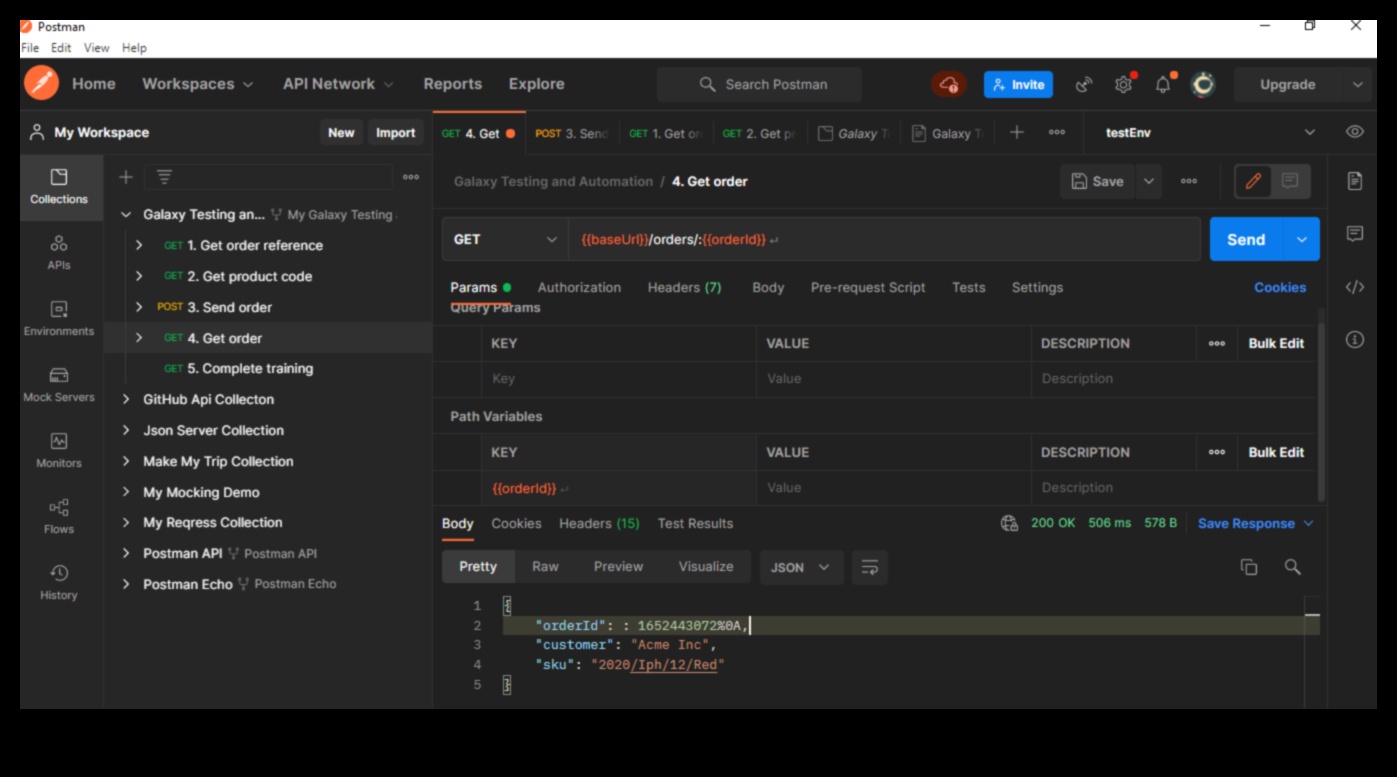Open tab bar three-dot options
This screenshot has height=777, width=1397.
tap(1057, 132)
